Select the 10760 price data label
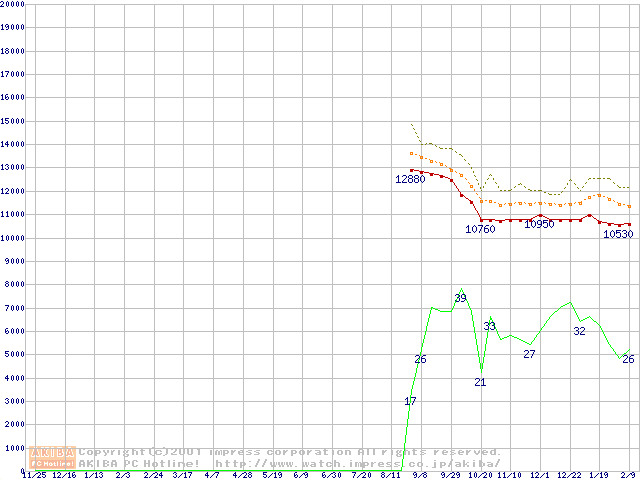 pos(480,230)
